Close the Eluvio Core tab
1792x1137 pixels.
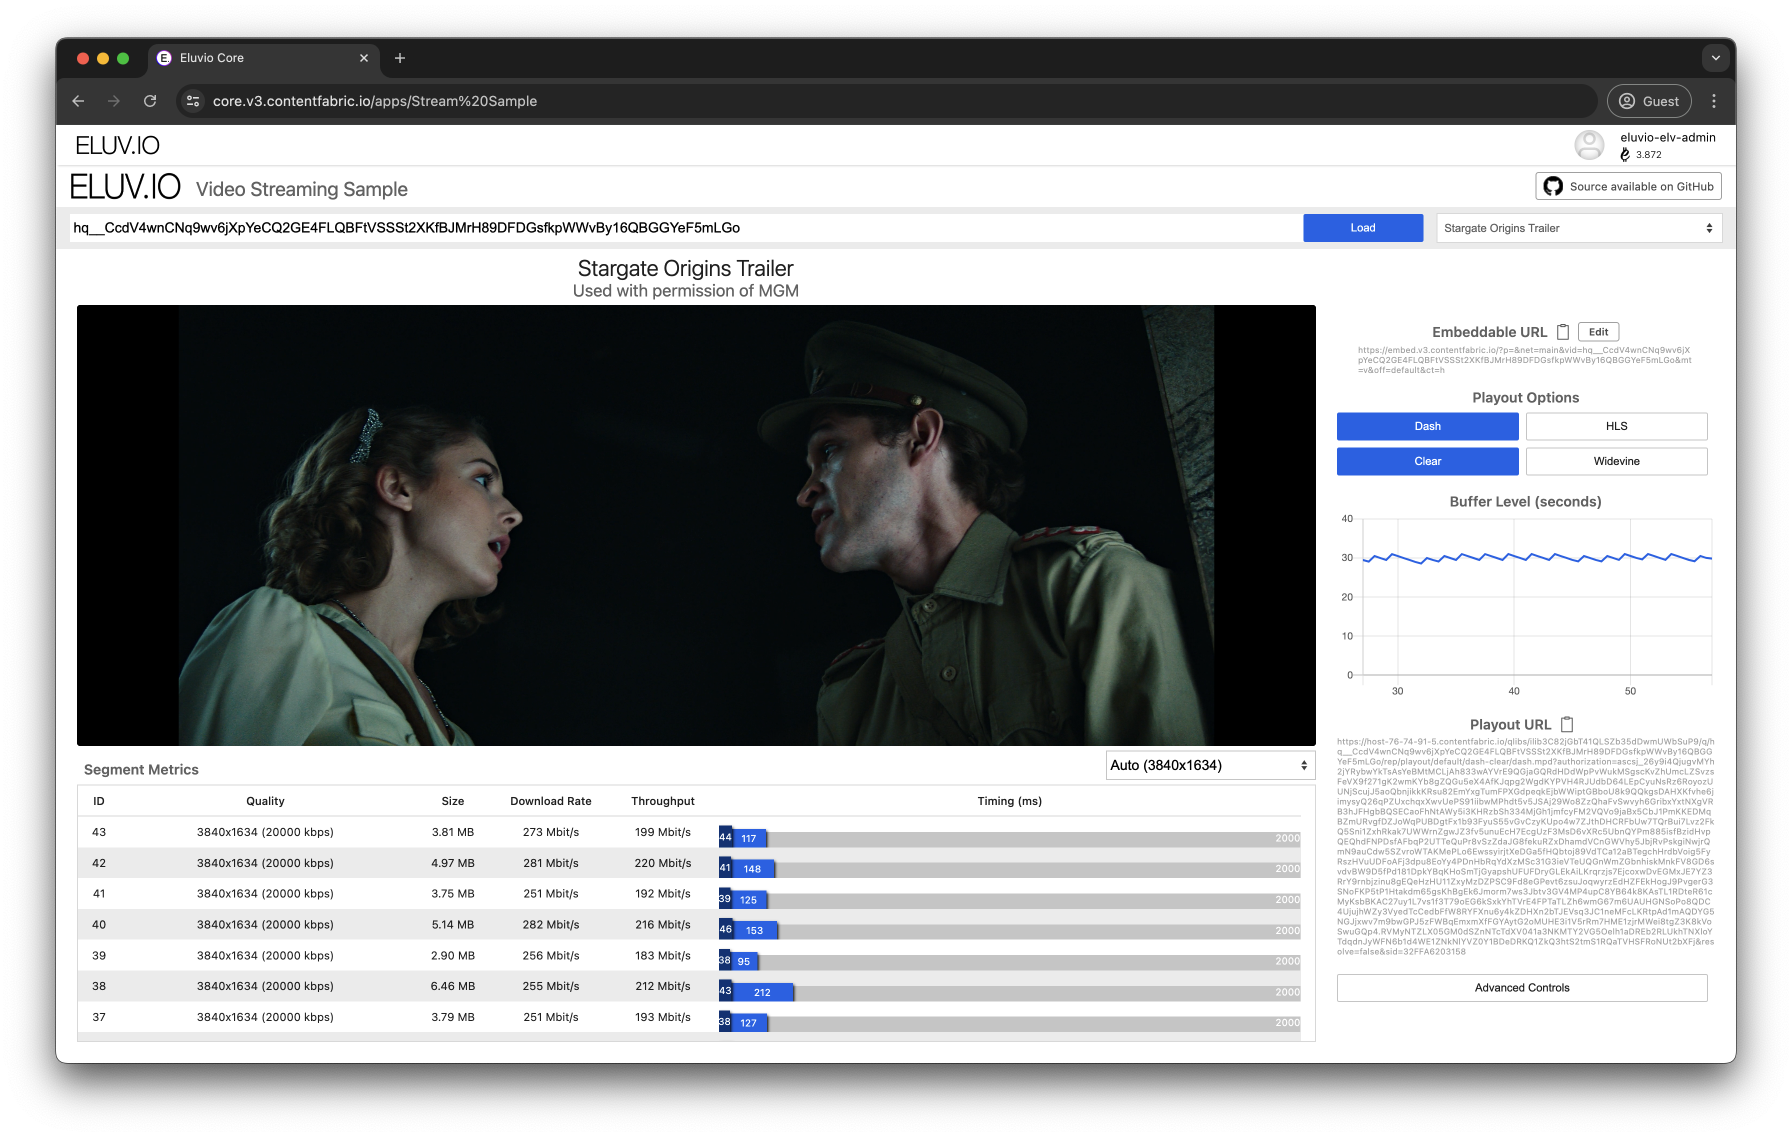pyautogui.click(x=364, y=58)
